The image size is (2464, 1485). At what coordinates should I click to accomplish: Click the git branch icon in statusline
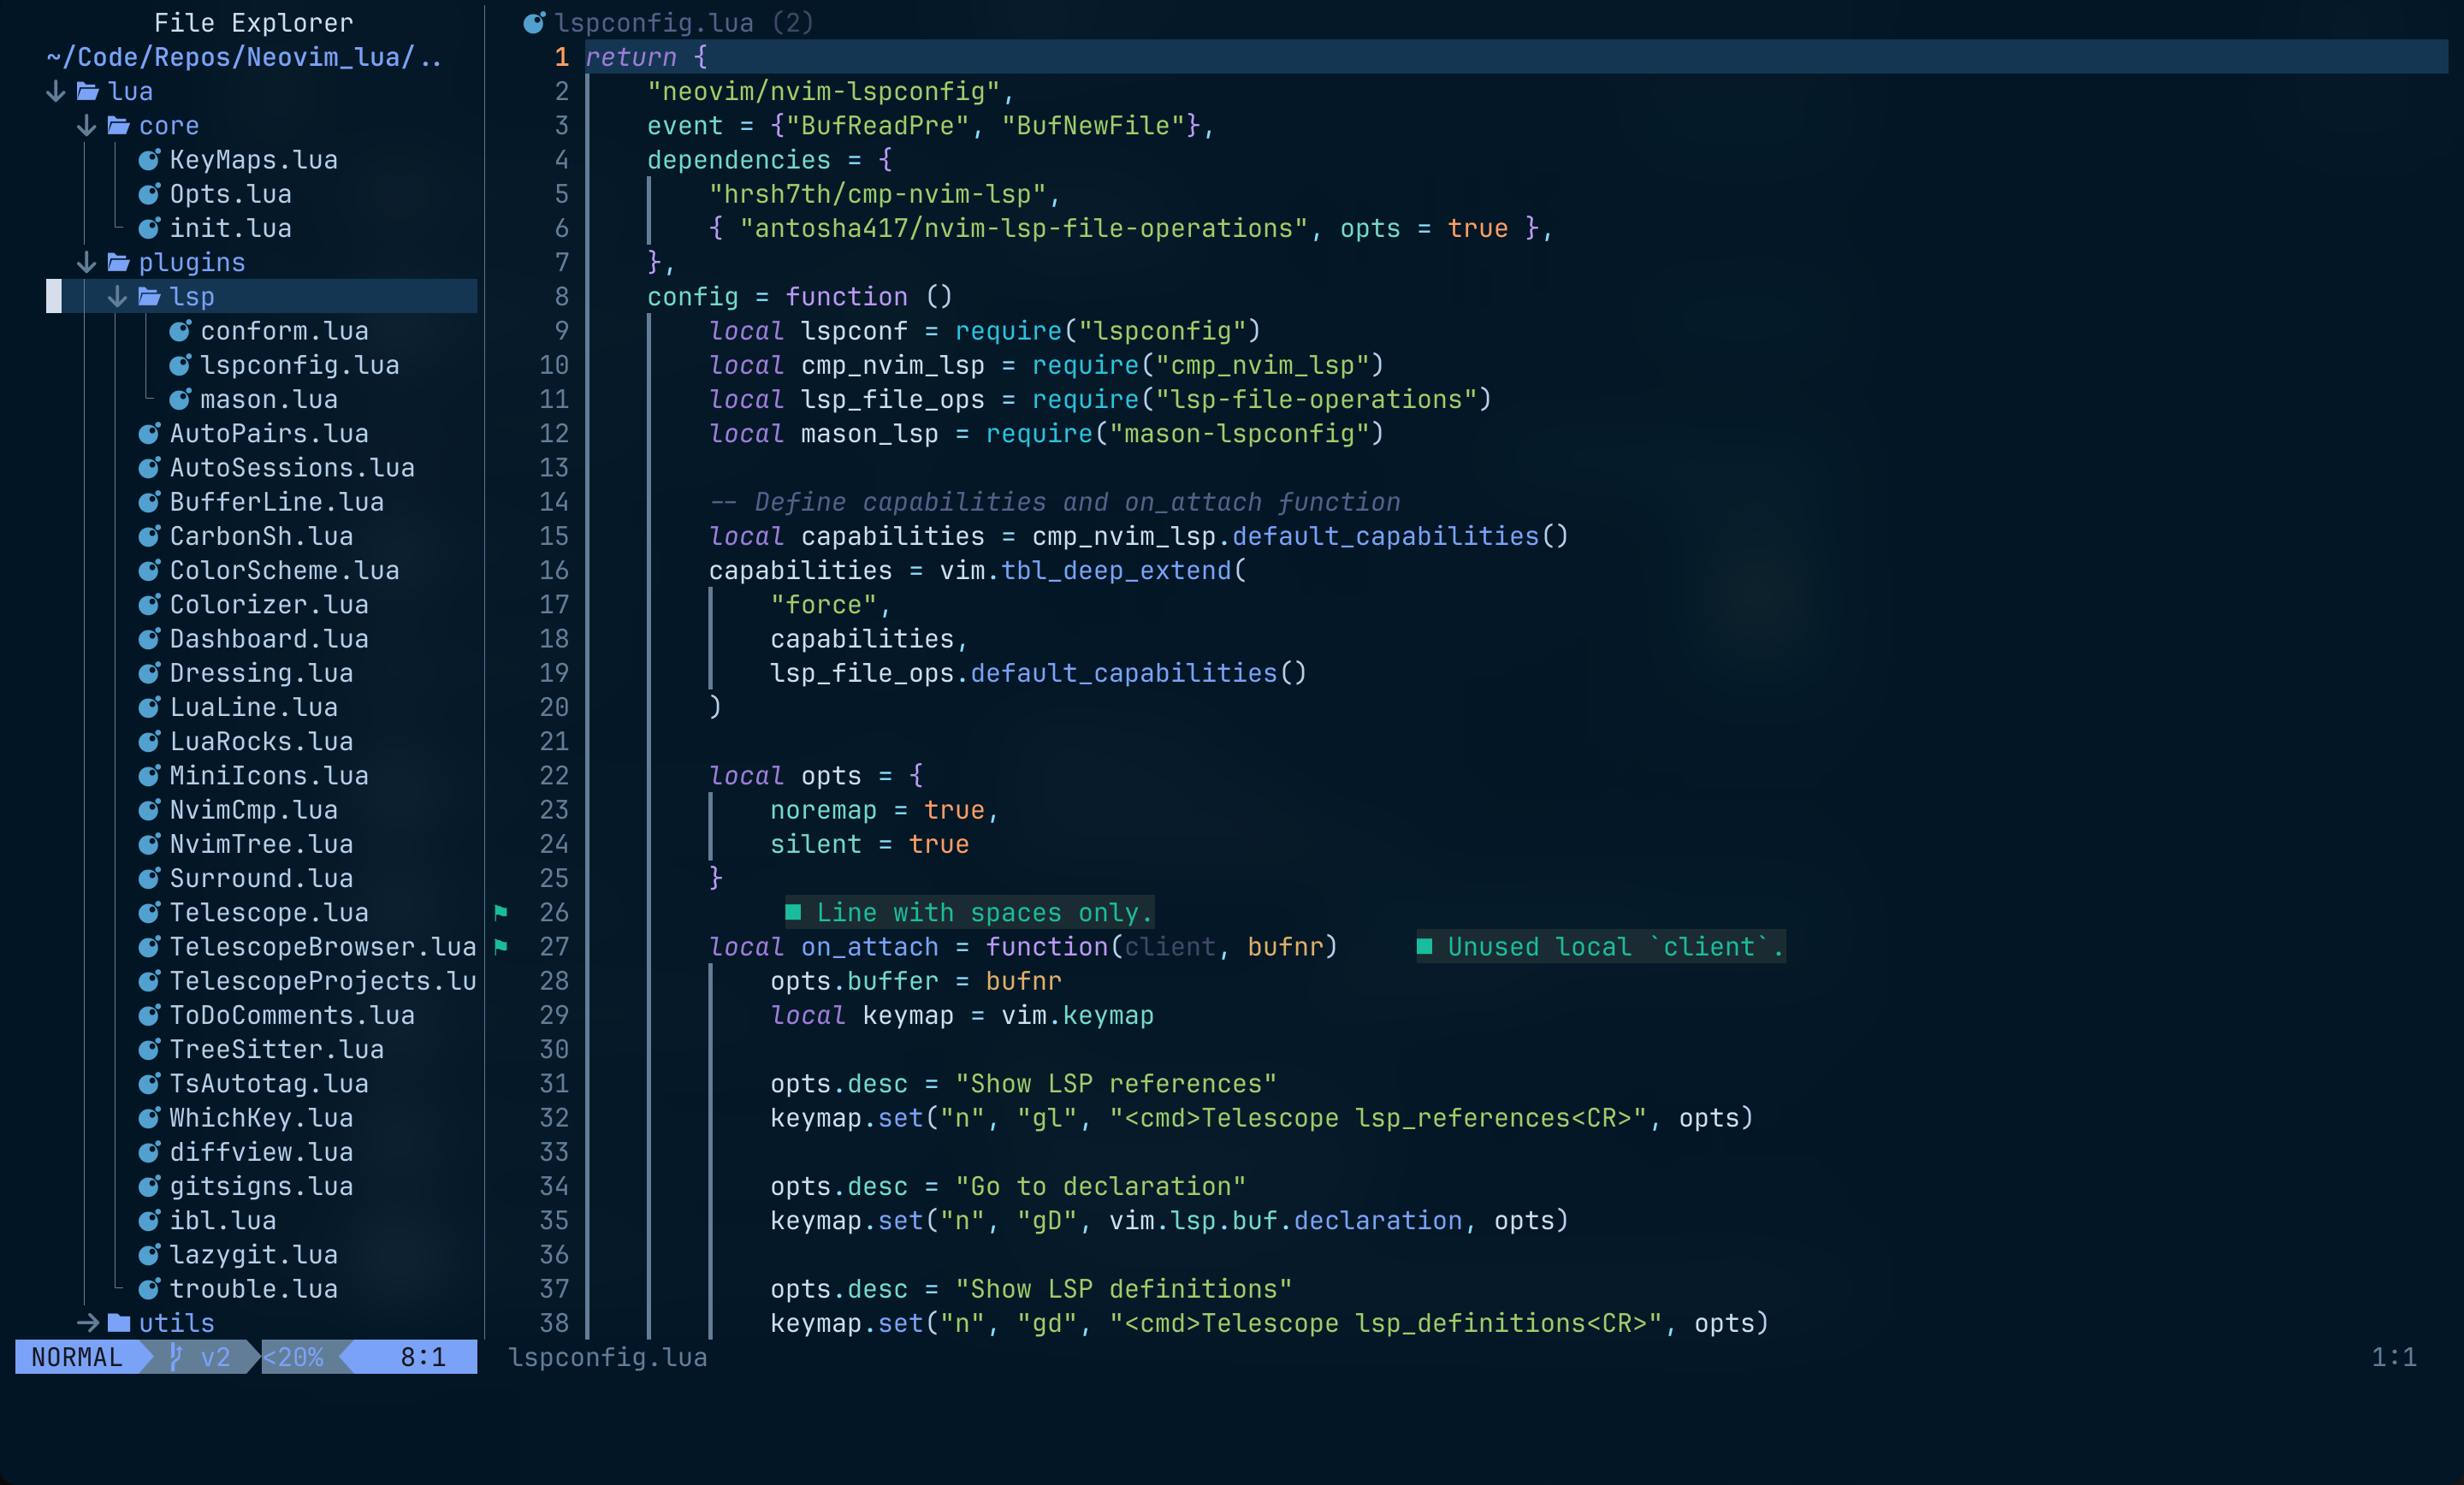(176, 1357)
